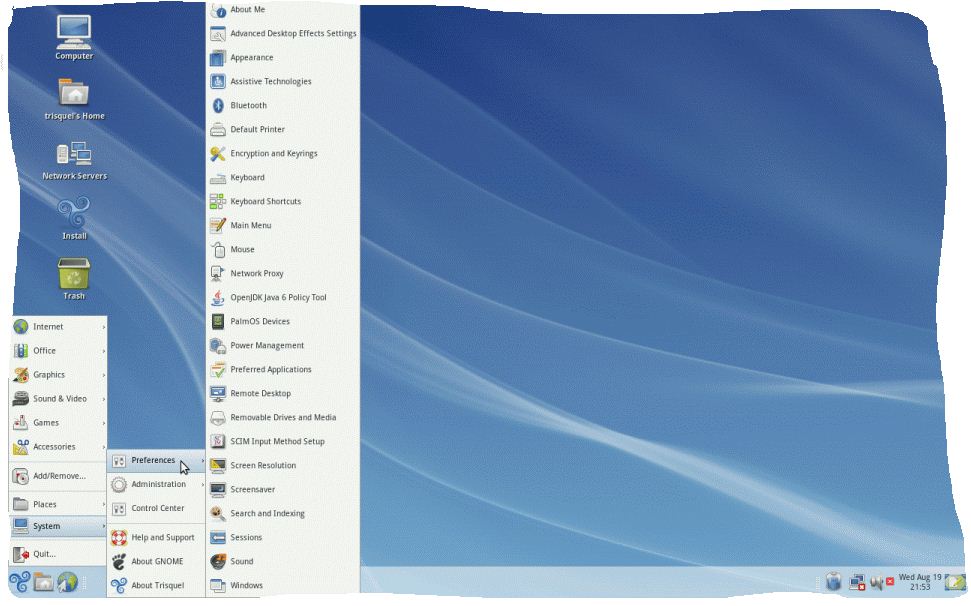
Task: Open Mouse preferences
Action: [282, 249]
